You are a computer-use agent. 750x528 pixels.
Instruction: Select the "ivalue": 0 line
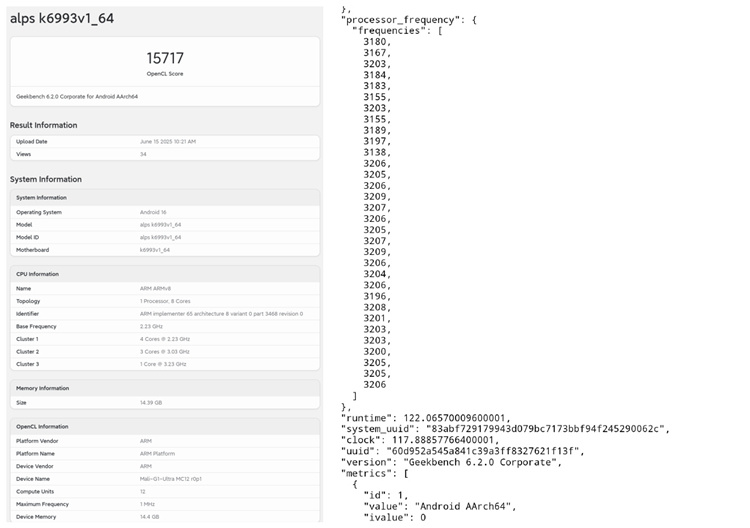point(395,517)
